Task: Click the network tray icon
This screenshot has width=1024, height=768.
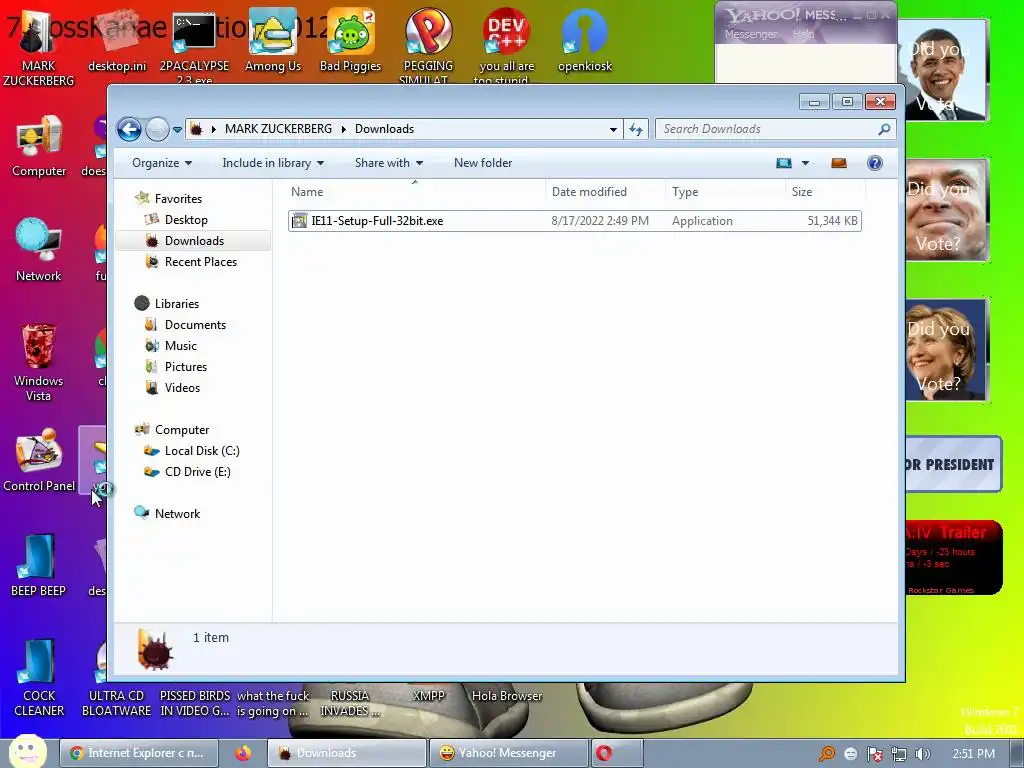Action: pyautogui.click(x=899, y=754)
